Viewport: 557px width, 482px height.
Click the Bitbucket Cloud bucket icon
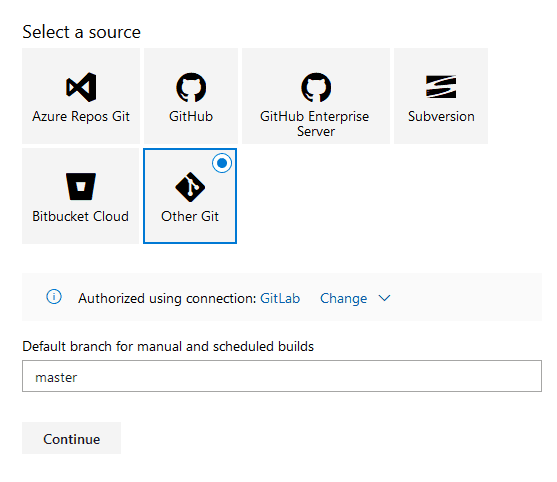click(81, 186)
